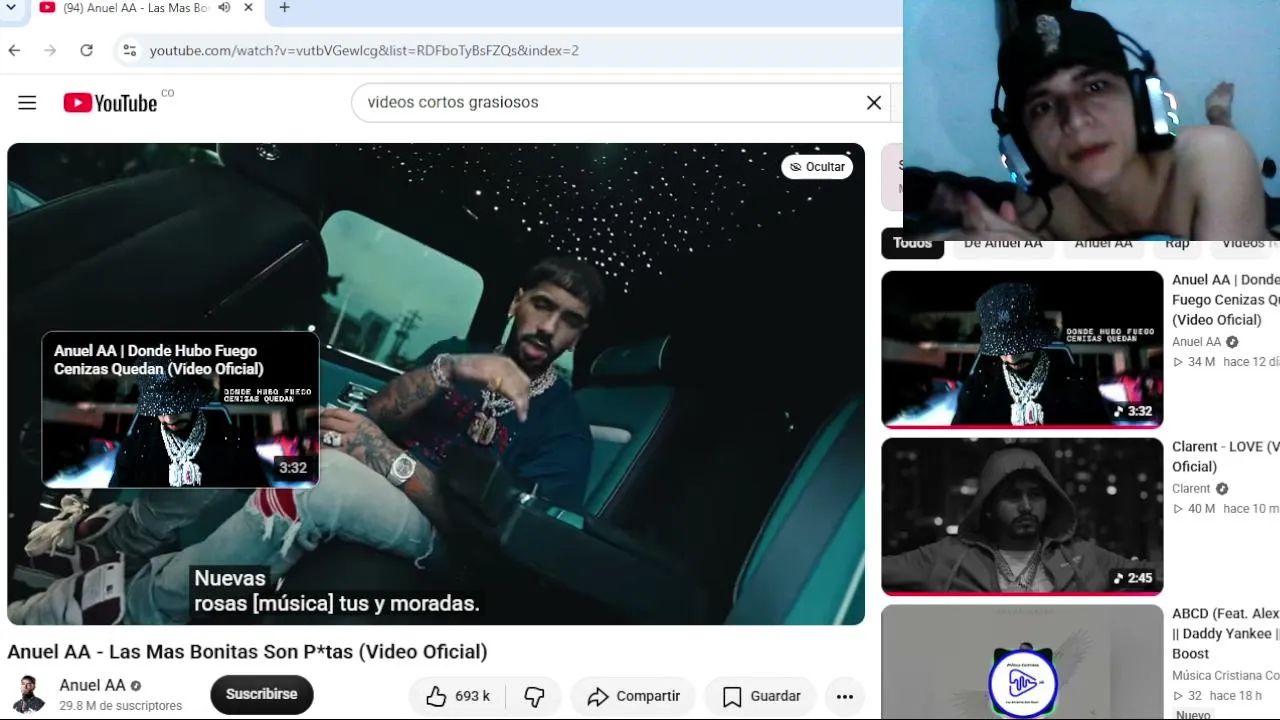The width and height of the screenshot is (1280, 720).
Task: Dislike the video
Action: [535, 696]
